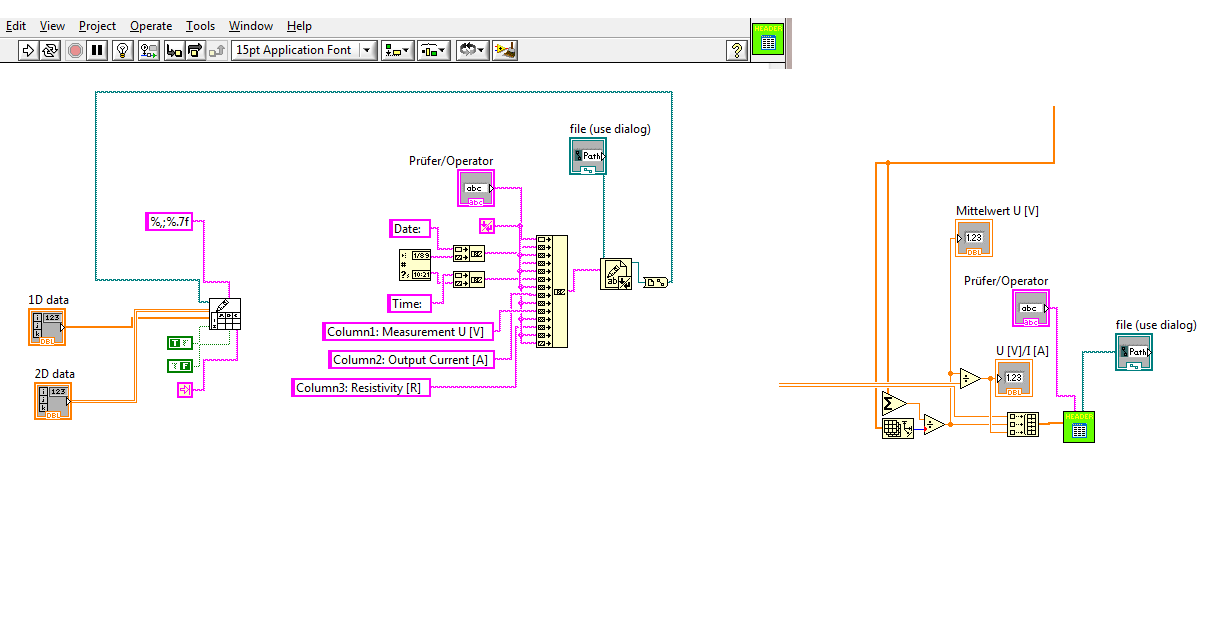Click the Run arrow button
This screenshot has height=630, width=1213.
(28, 50)
